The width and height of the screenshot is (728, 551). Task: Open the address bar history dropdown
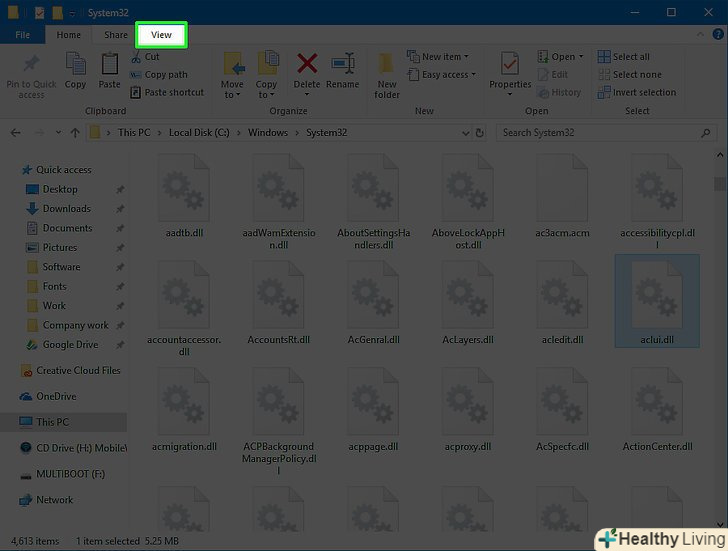tap(466, 133)
